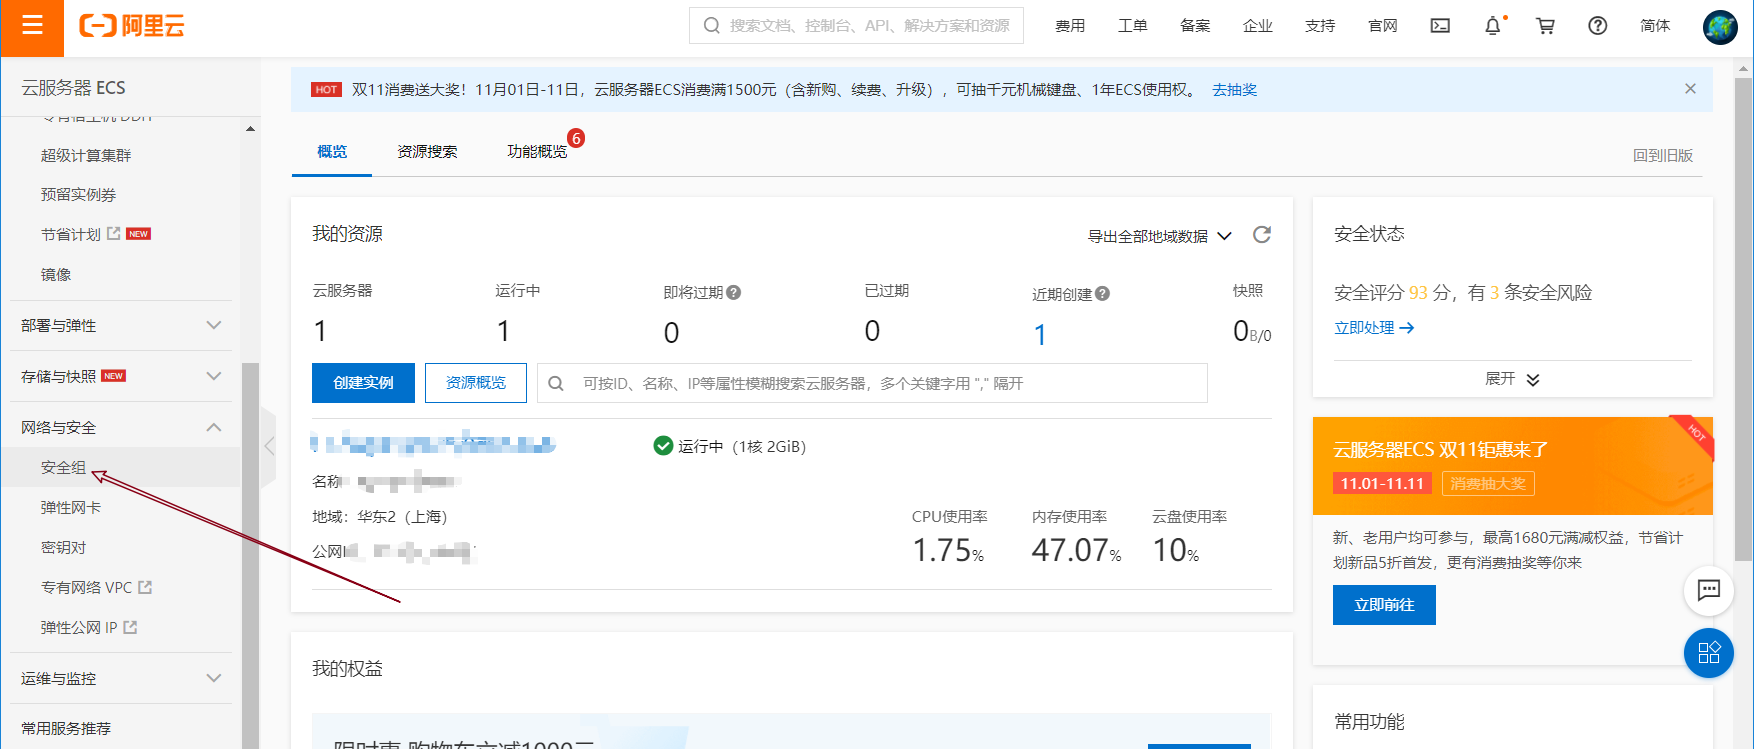Click the external-link icon beside 弹性公网 IP
The height and width of the screenshot is (749, 1754).
(130, 627)
